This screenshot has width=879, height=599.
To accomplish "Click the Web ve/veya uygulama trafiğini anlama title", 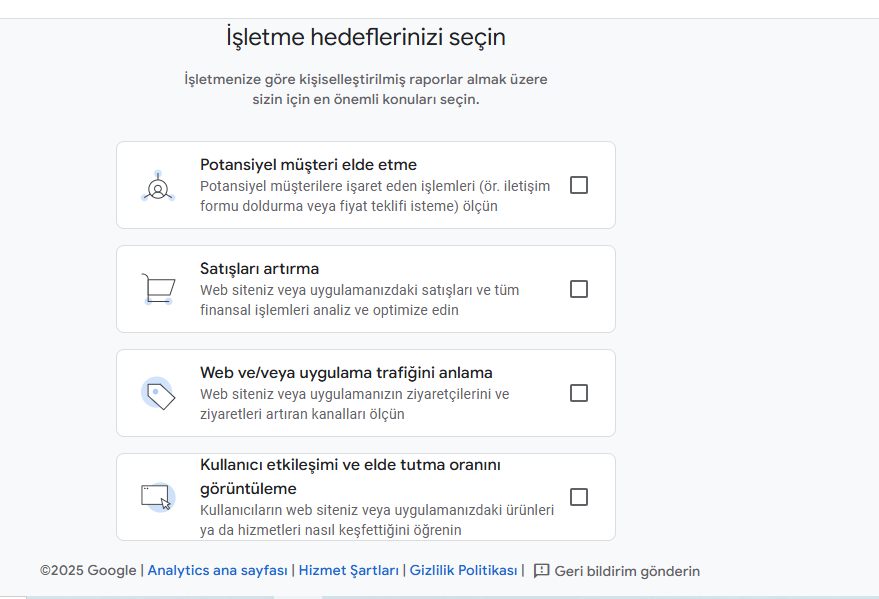I will click(x=346, y=373).
